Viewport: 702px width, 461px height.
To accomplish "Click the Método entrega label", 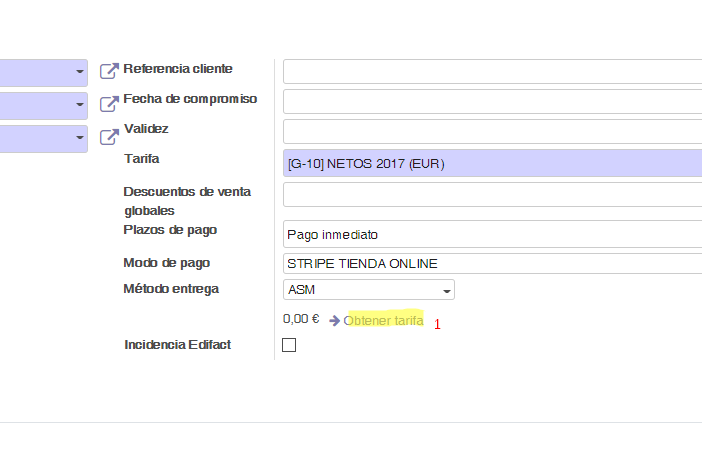I will pyautogui.click(x=170, y=289).
